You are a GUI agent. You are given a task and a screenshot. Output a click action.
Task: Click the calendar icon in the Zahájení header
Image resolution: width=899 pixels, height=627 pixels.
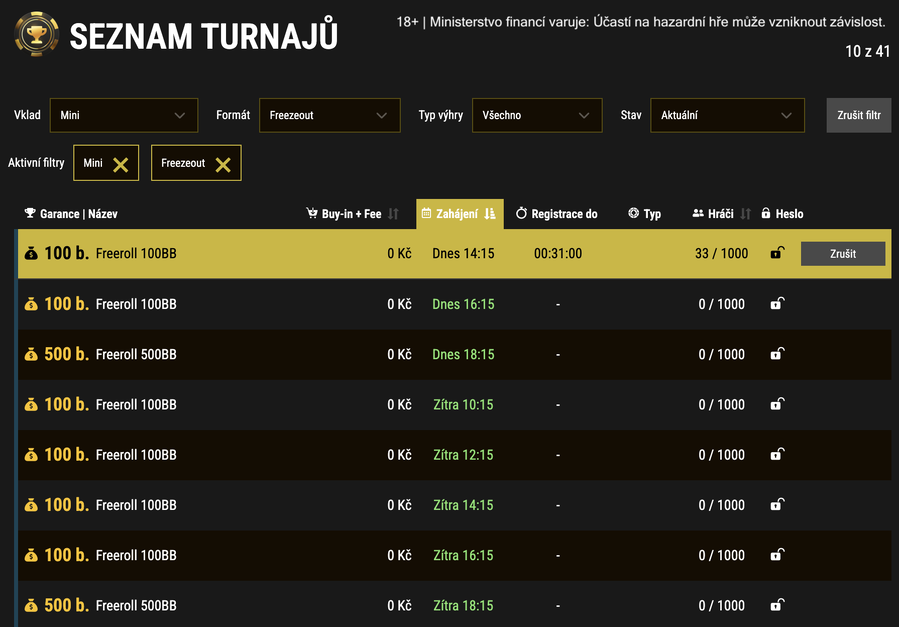tap(429, 213)
